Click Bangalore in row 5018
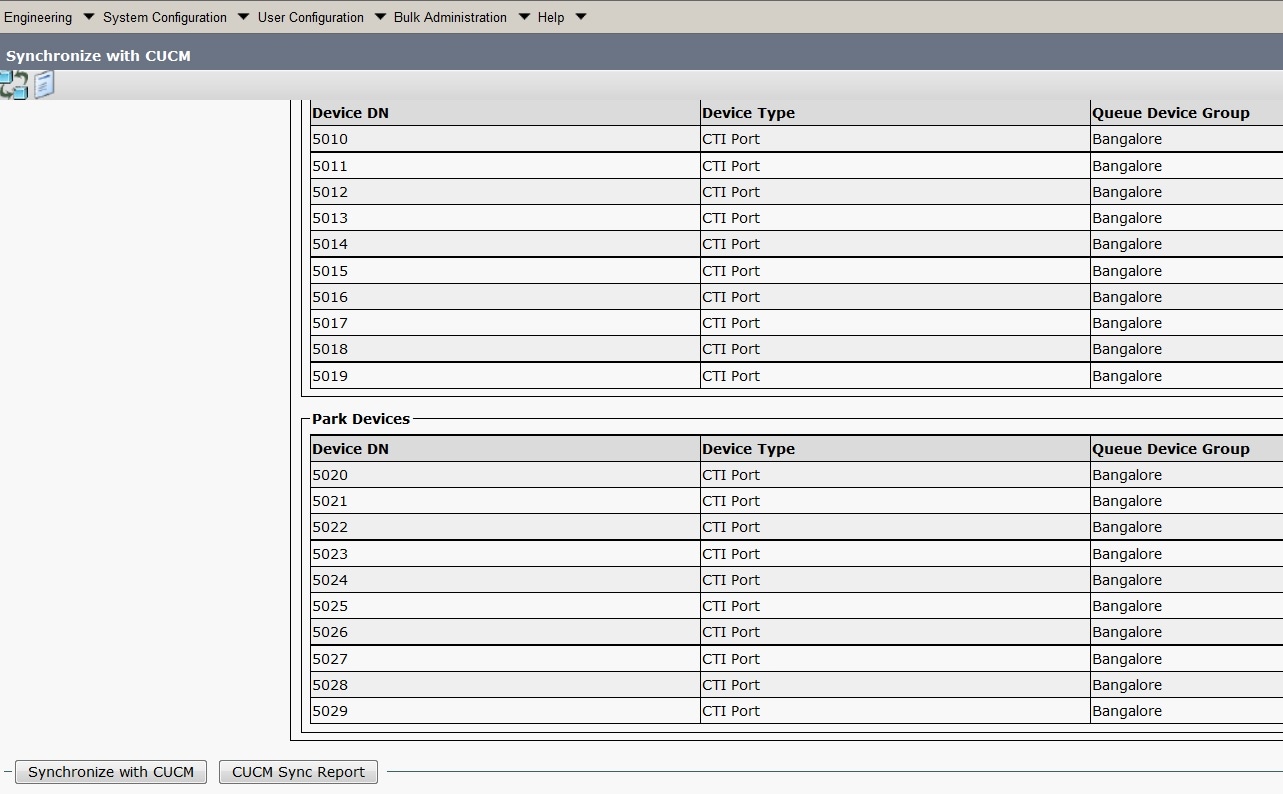Screen dimensions: 1283x794 (1127, 349)
